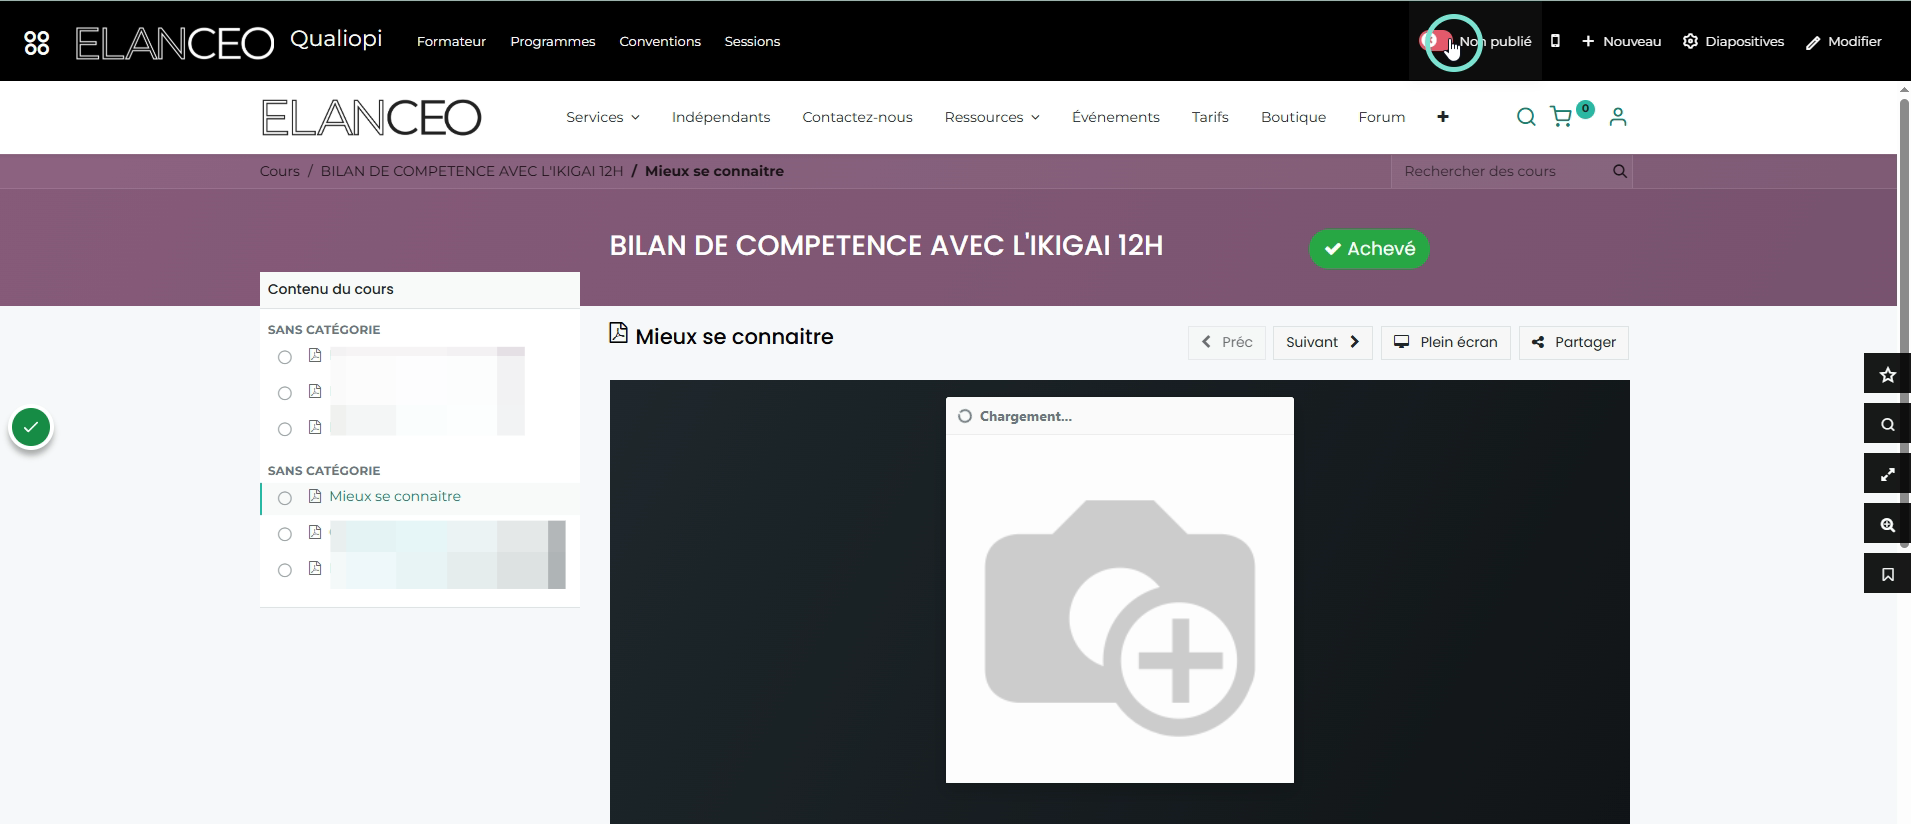The width and height of the screenshot is (1911, 824).
Task: Click the search icon in the right sidebar
Action: [x=1887, y=425]
